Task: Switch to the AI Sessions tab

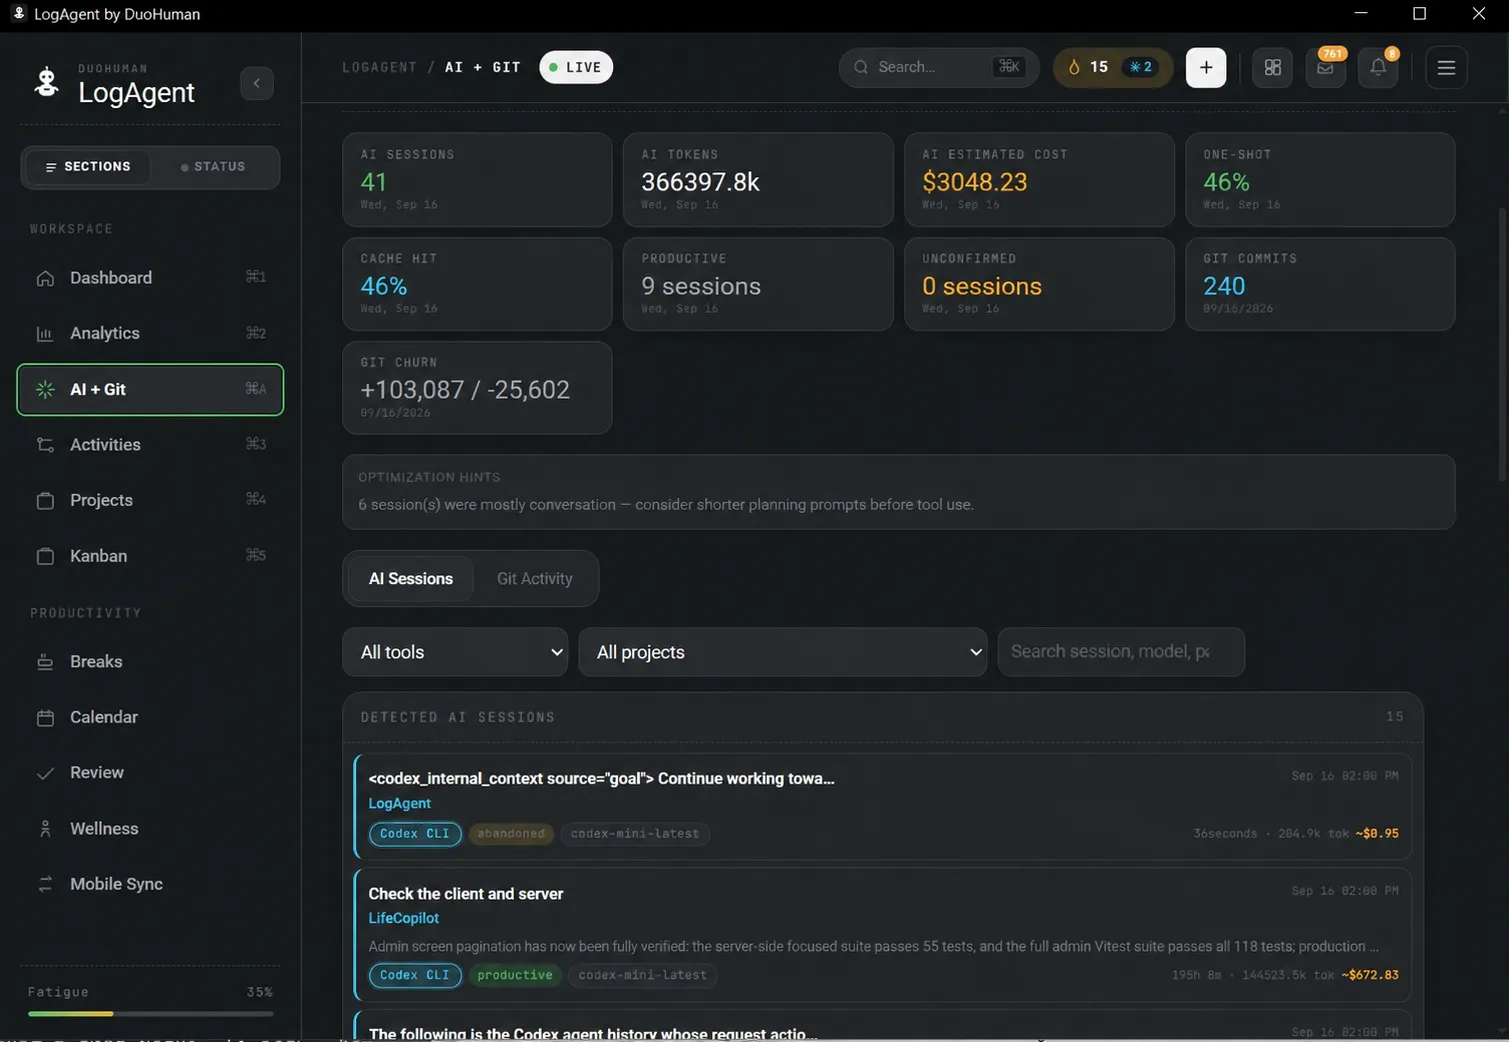Action: coord(411,579)
